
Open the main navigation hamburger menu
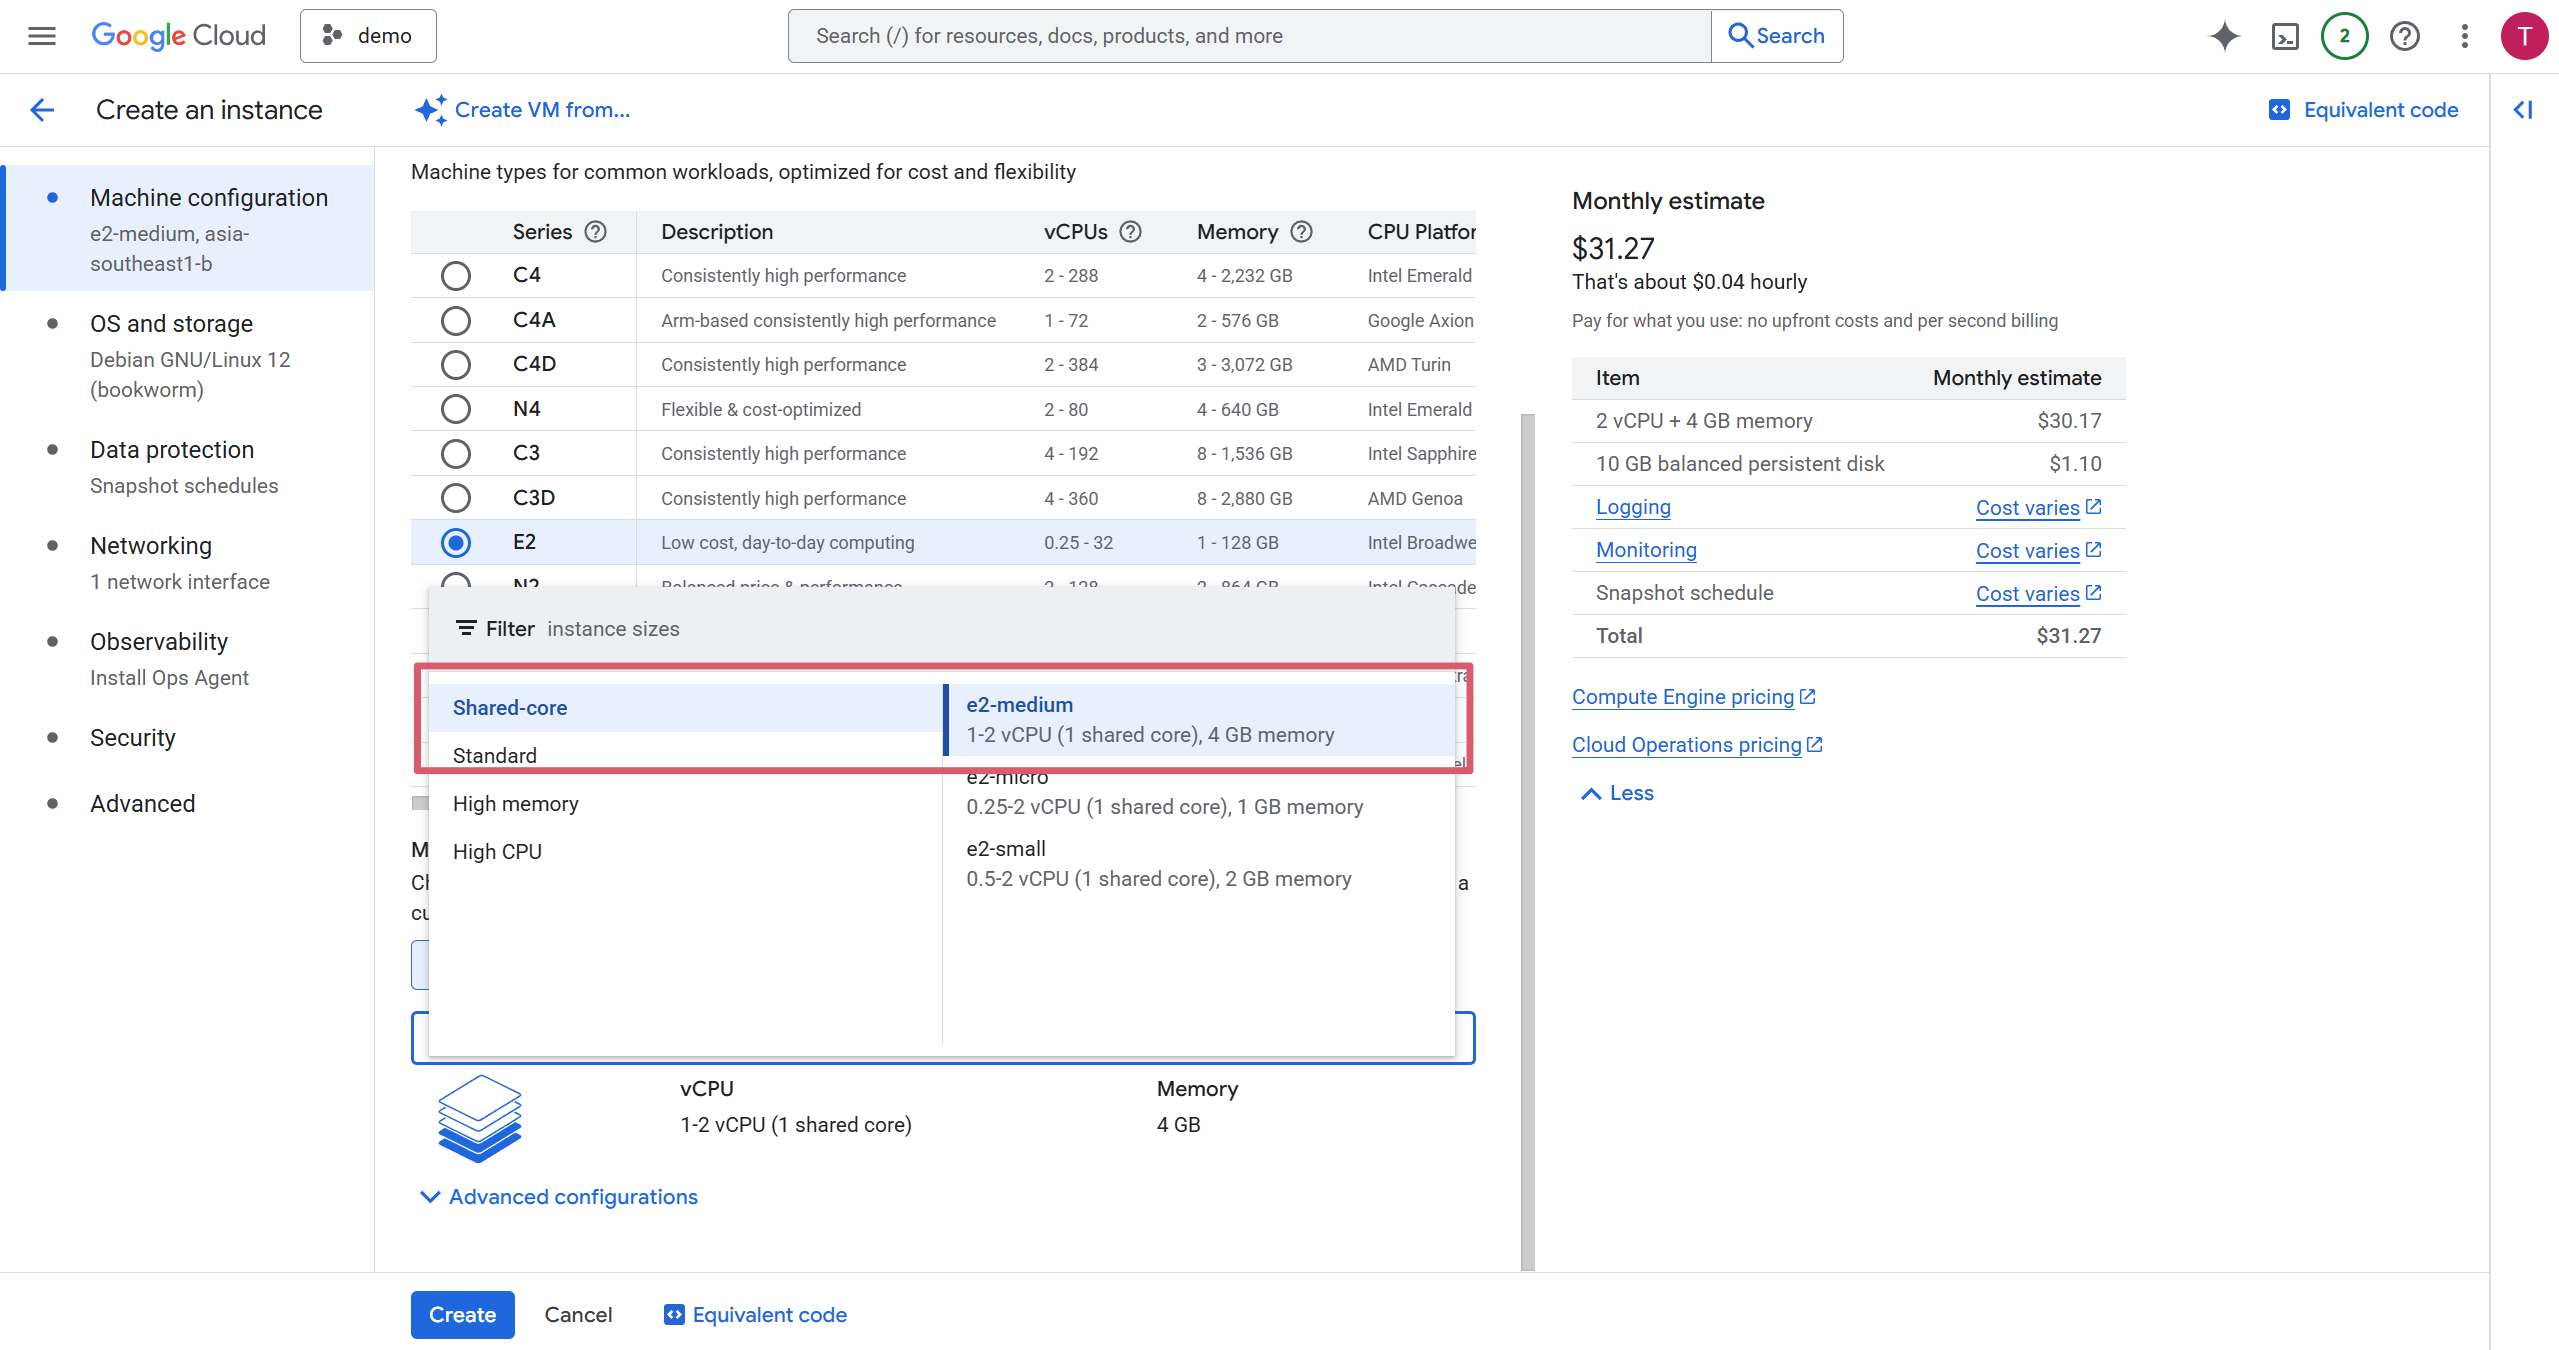[41, 36]
